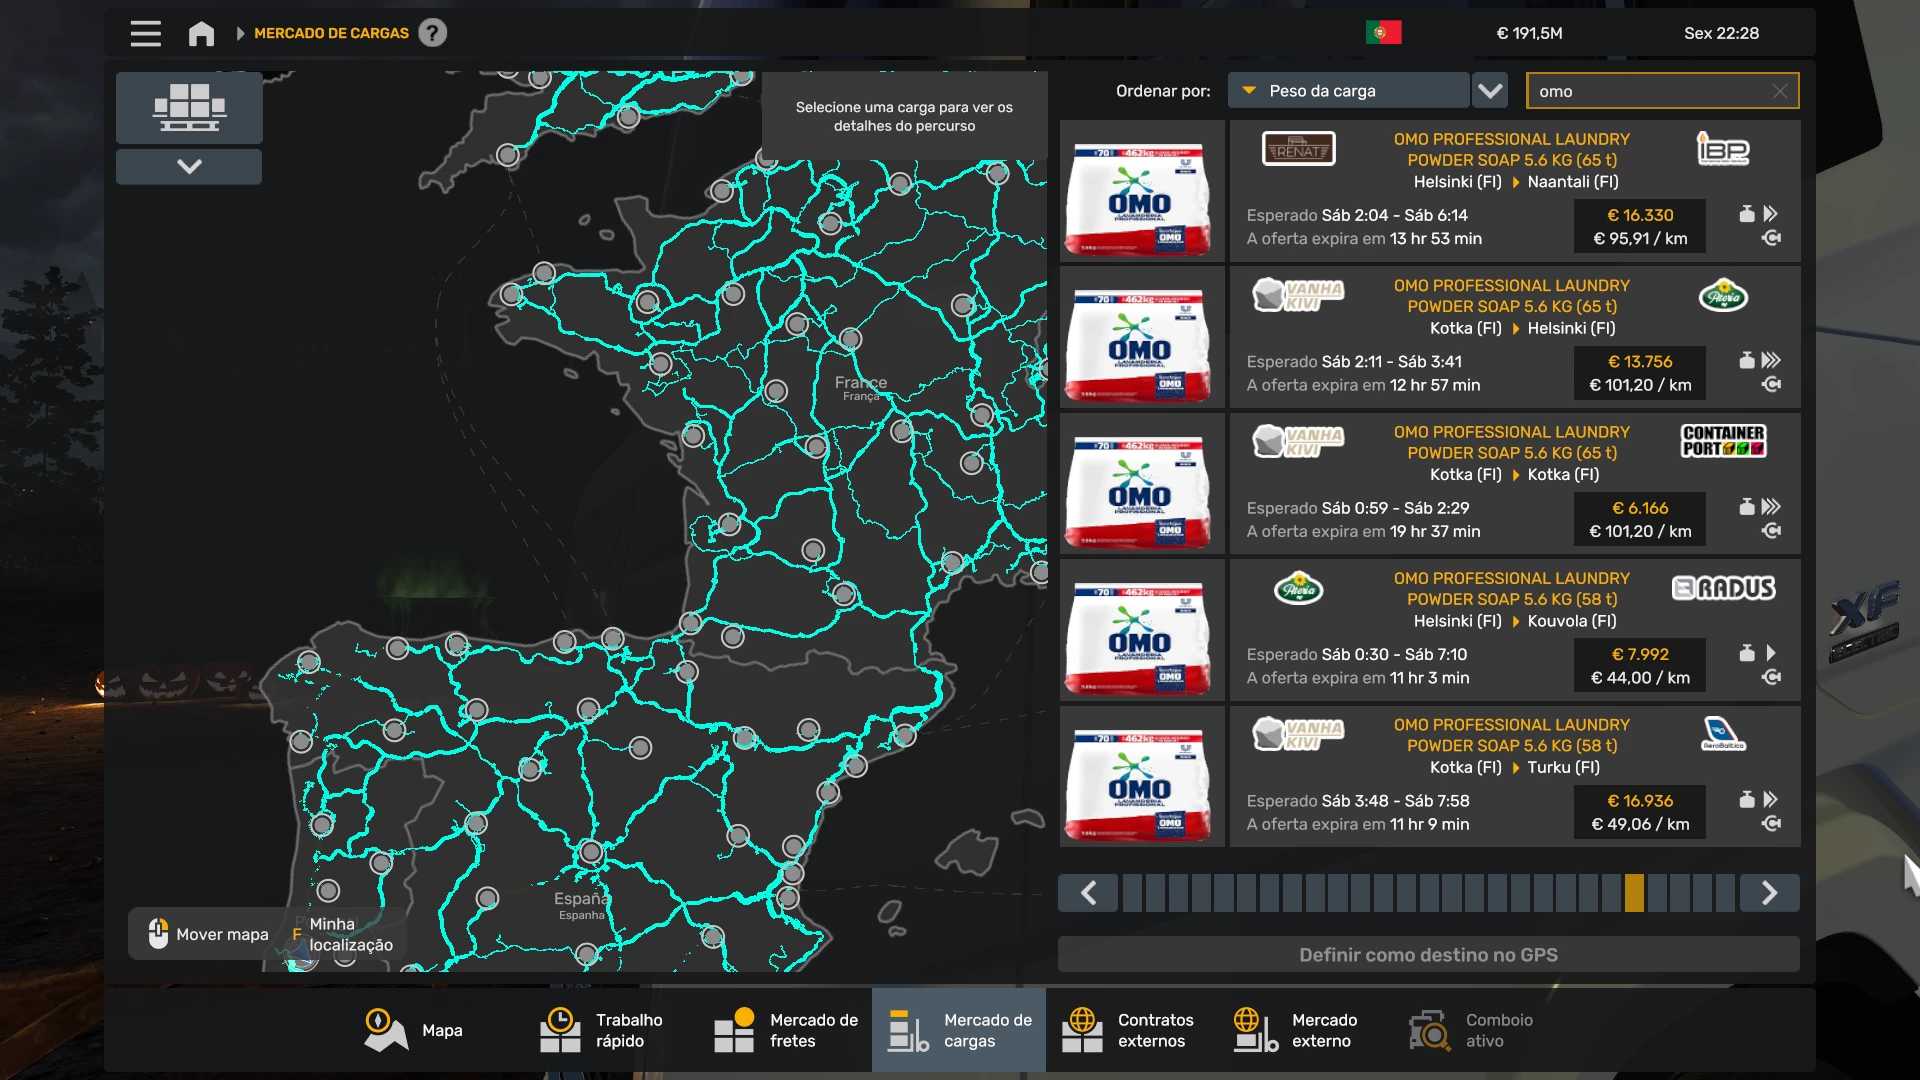Go to previous page of offers

[1089, 893]
